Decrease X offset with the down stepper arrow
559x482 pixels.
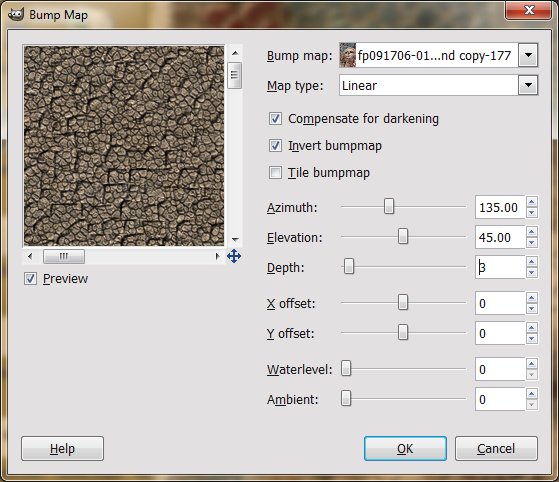tap(532, 309)
